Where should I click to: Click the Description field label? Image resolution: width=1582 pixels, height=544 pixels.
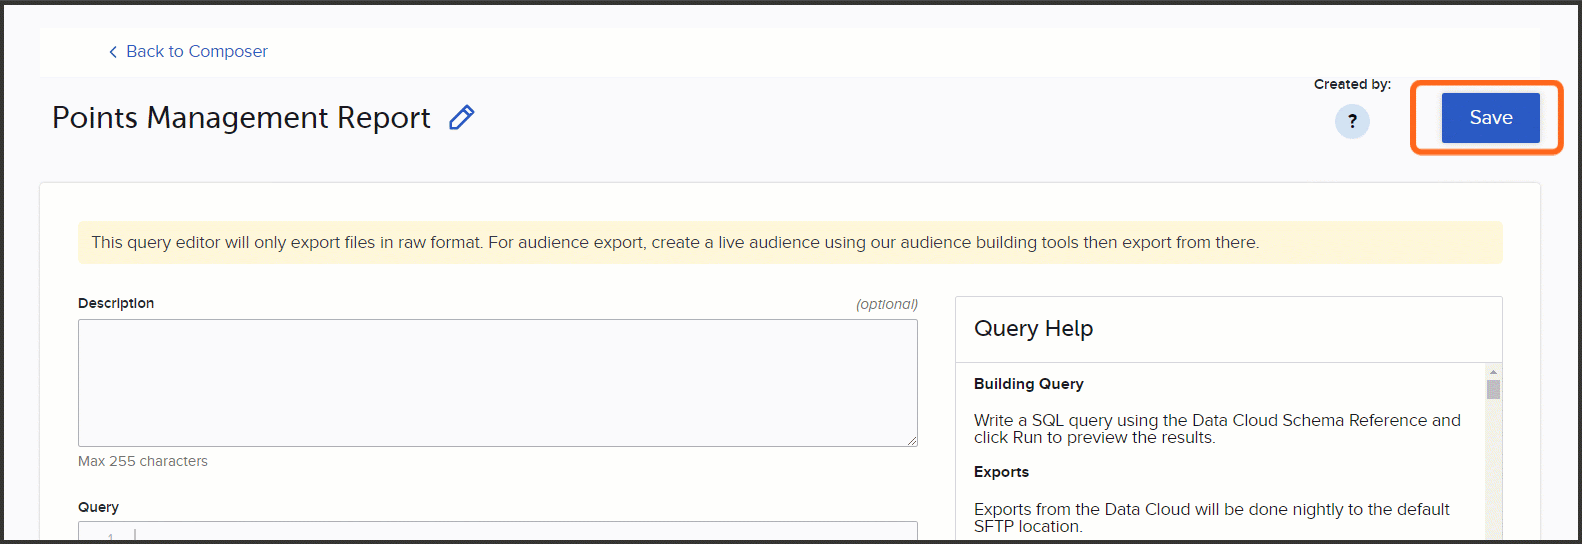(116, 303)
